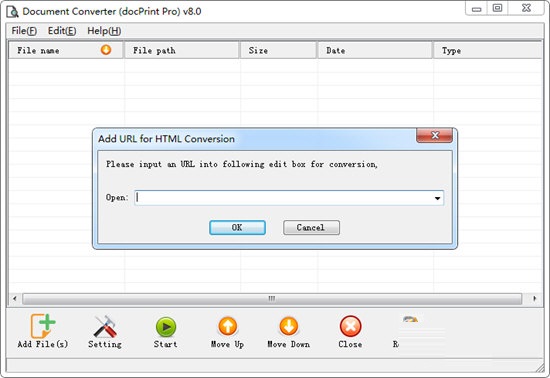This screenshot has width=550, height=378.
Task: Click the docPrint app icon in title bar
Action: [x=12, y=12]
